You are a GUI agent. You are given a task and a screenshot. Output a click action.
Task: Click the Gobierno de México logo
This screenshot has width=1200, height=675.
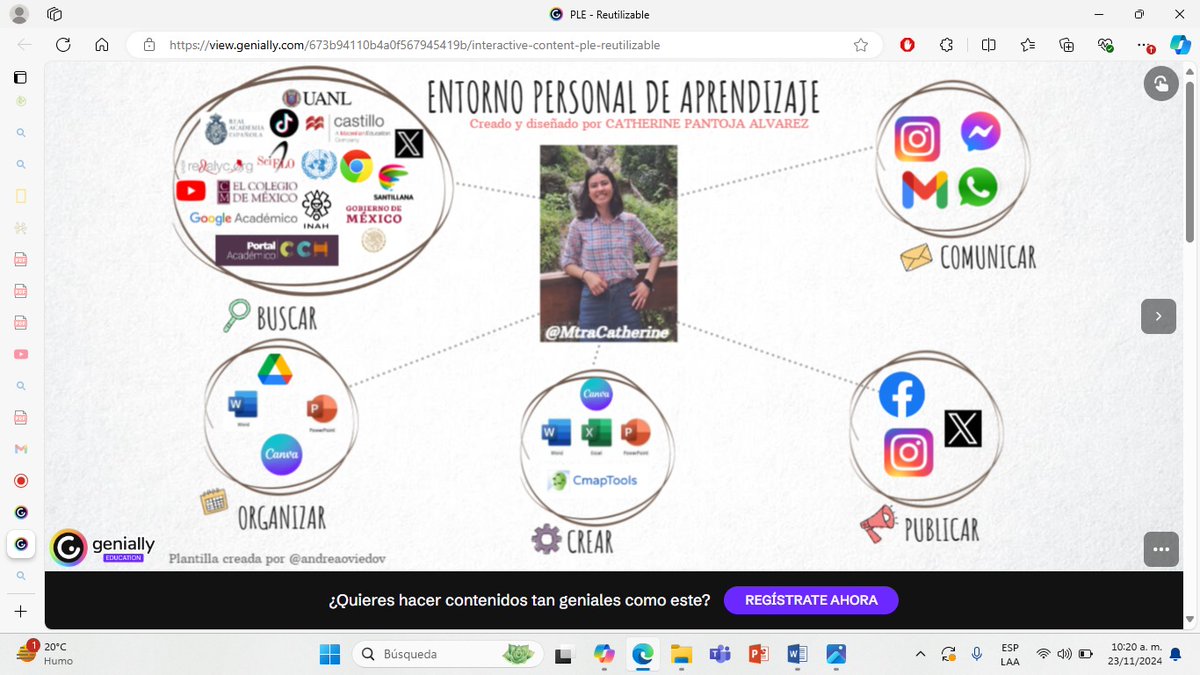click(x=373, y=214)
